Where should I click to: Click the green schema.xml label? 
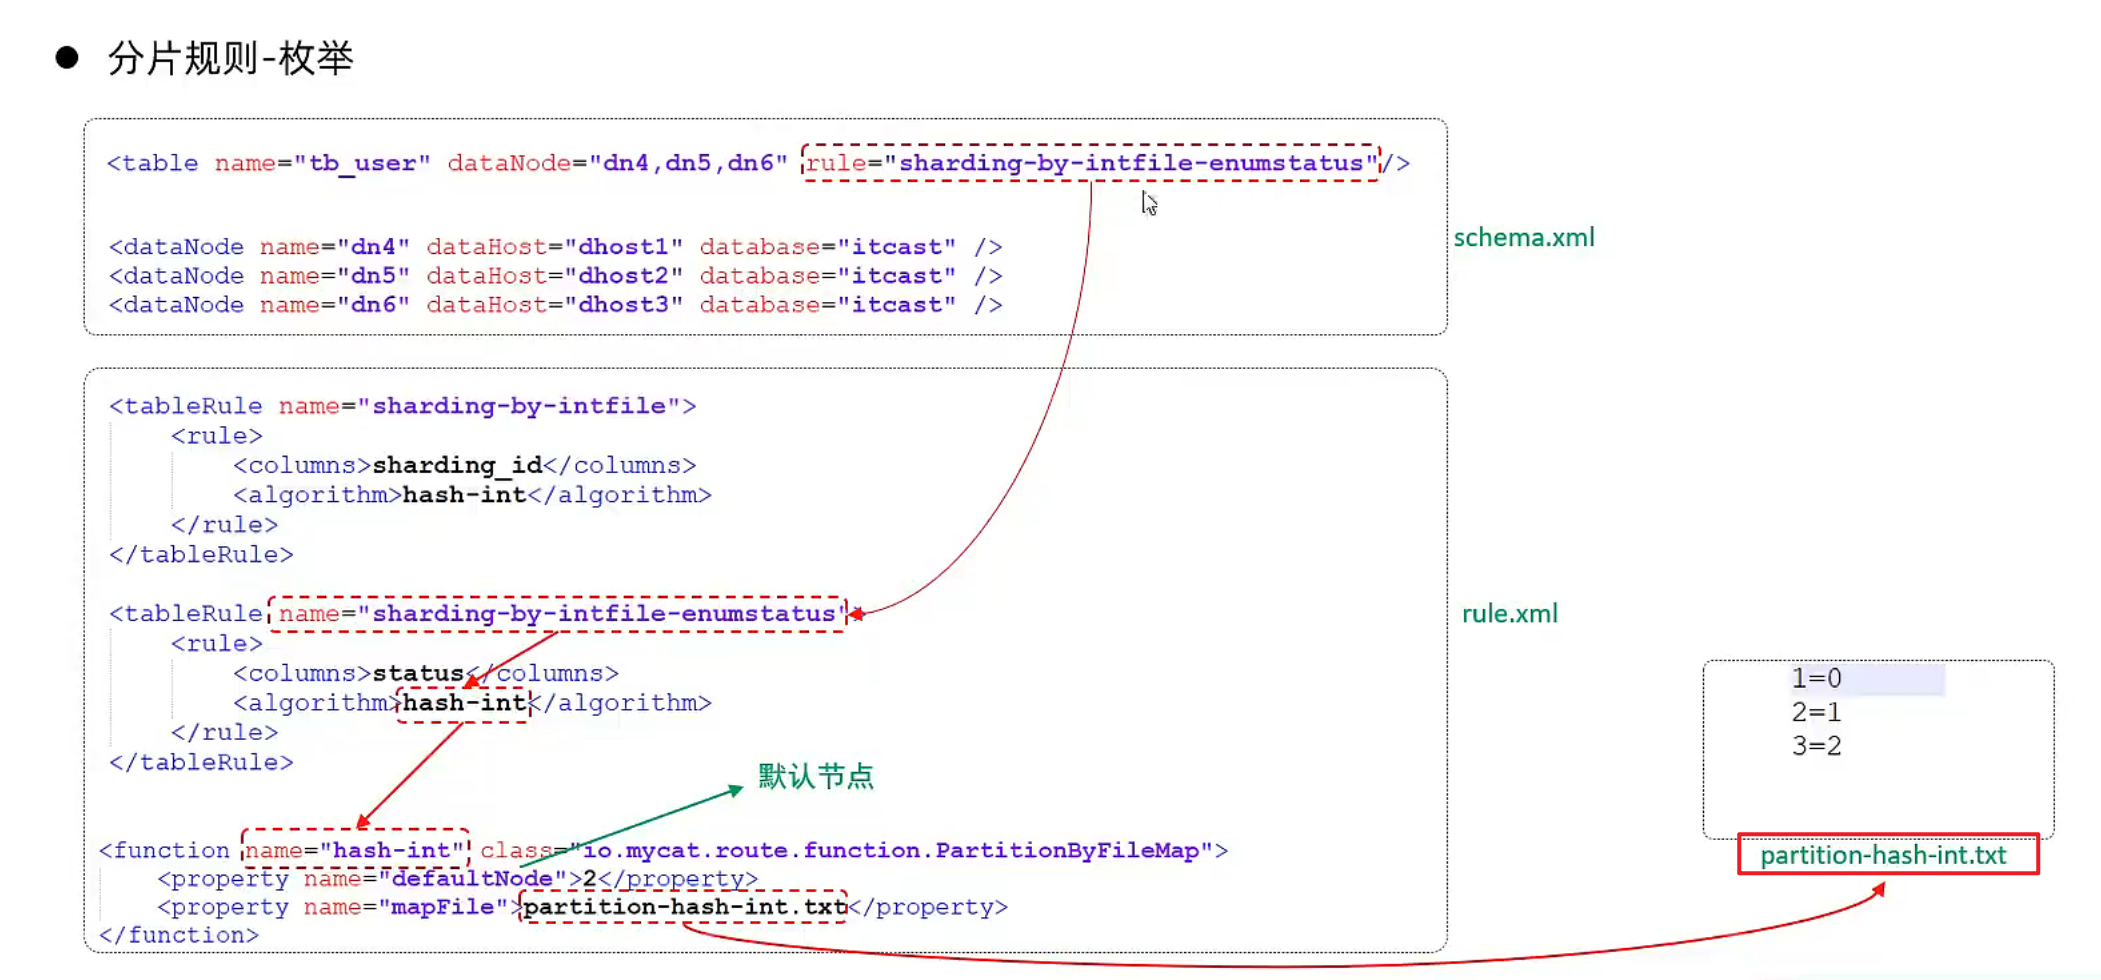point(1523,238)
